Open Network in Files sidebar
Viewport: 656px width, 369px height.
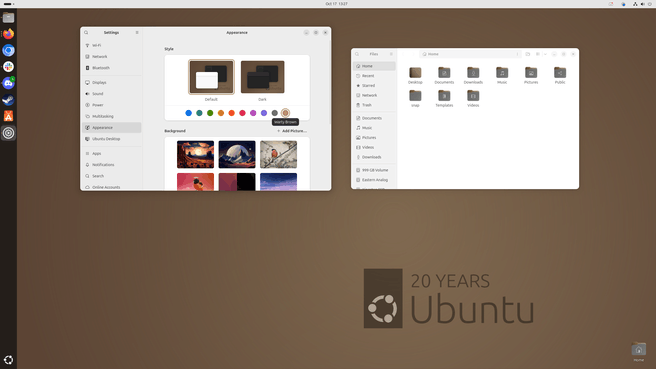(x=374, y=95)
